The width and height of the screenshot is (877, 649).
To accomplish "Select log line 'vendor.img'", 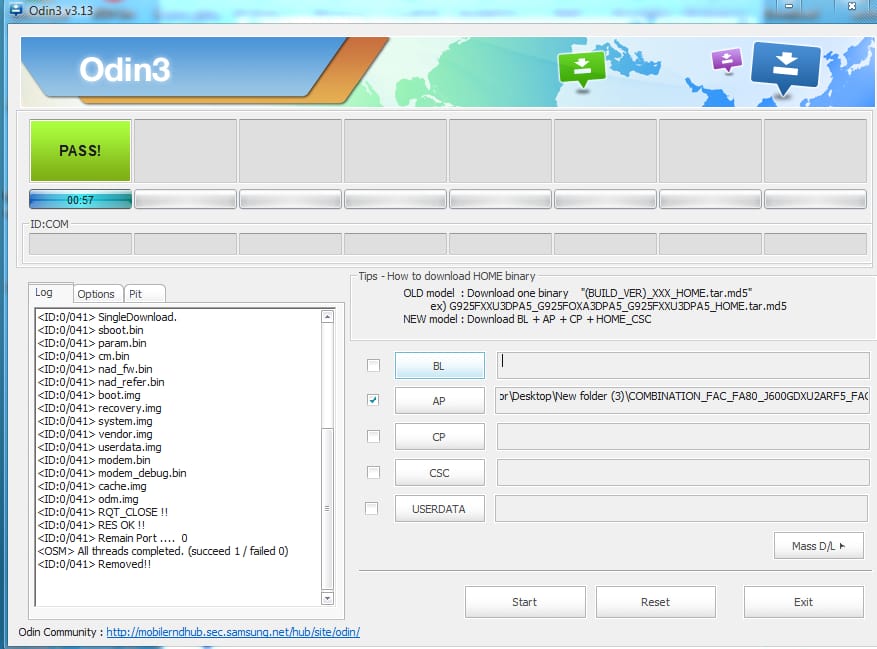I will (x=95, y=434).
